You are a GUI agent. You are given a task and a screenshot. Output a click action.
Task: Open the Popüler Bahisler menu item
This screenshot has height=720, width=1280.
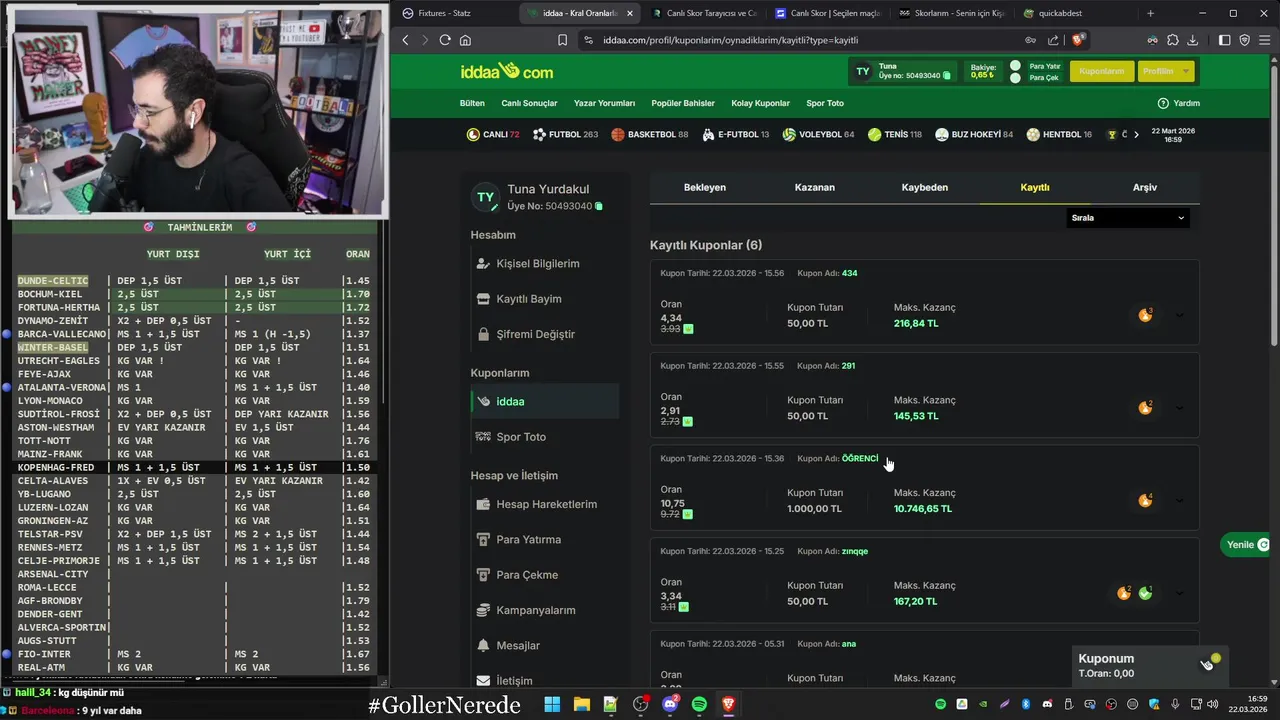pyautogui.click(x=683, y=103)
